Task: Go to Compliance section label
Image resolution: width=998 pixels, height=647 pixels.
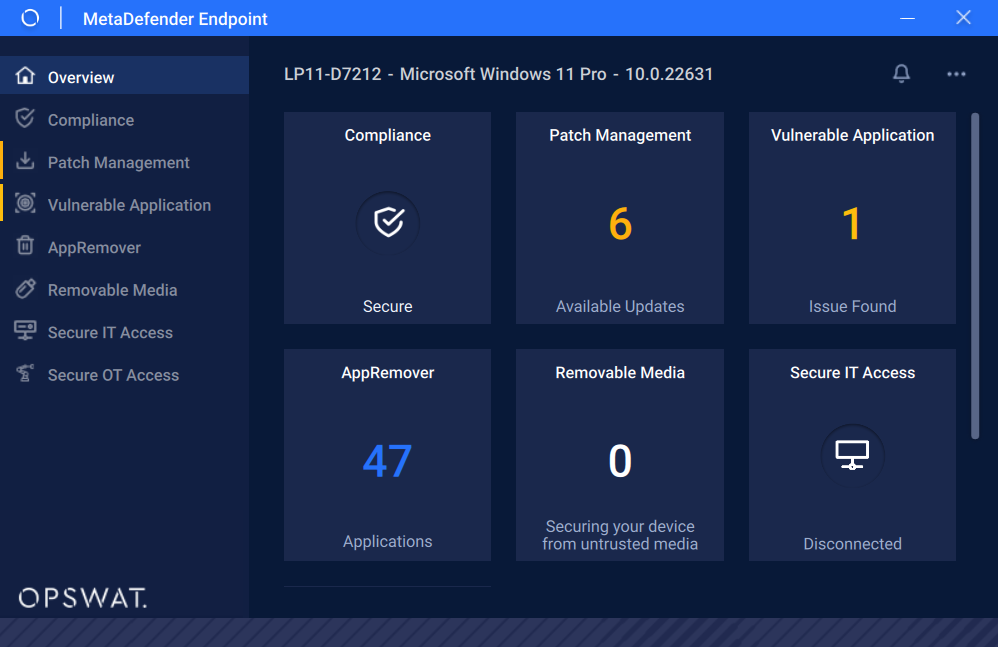Action: [x=91, y=120]
